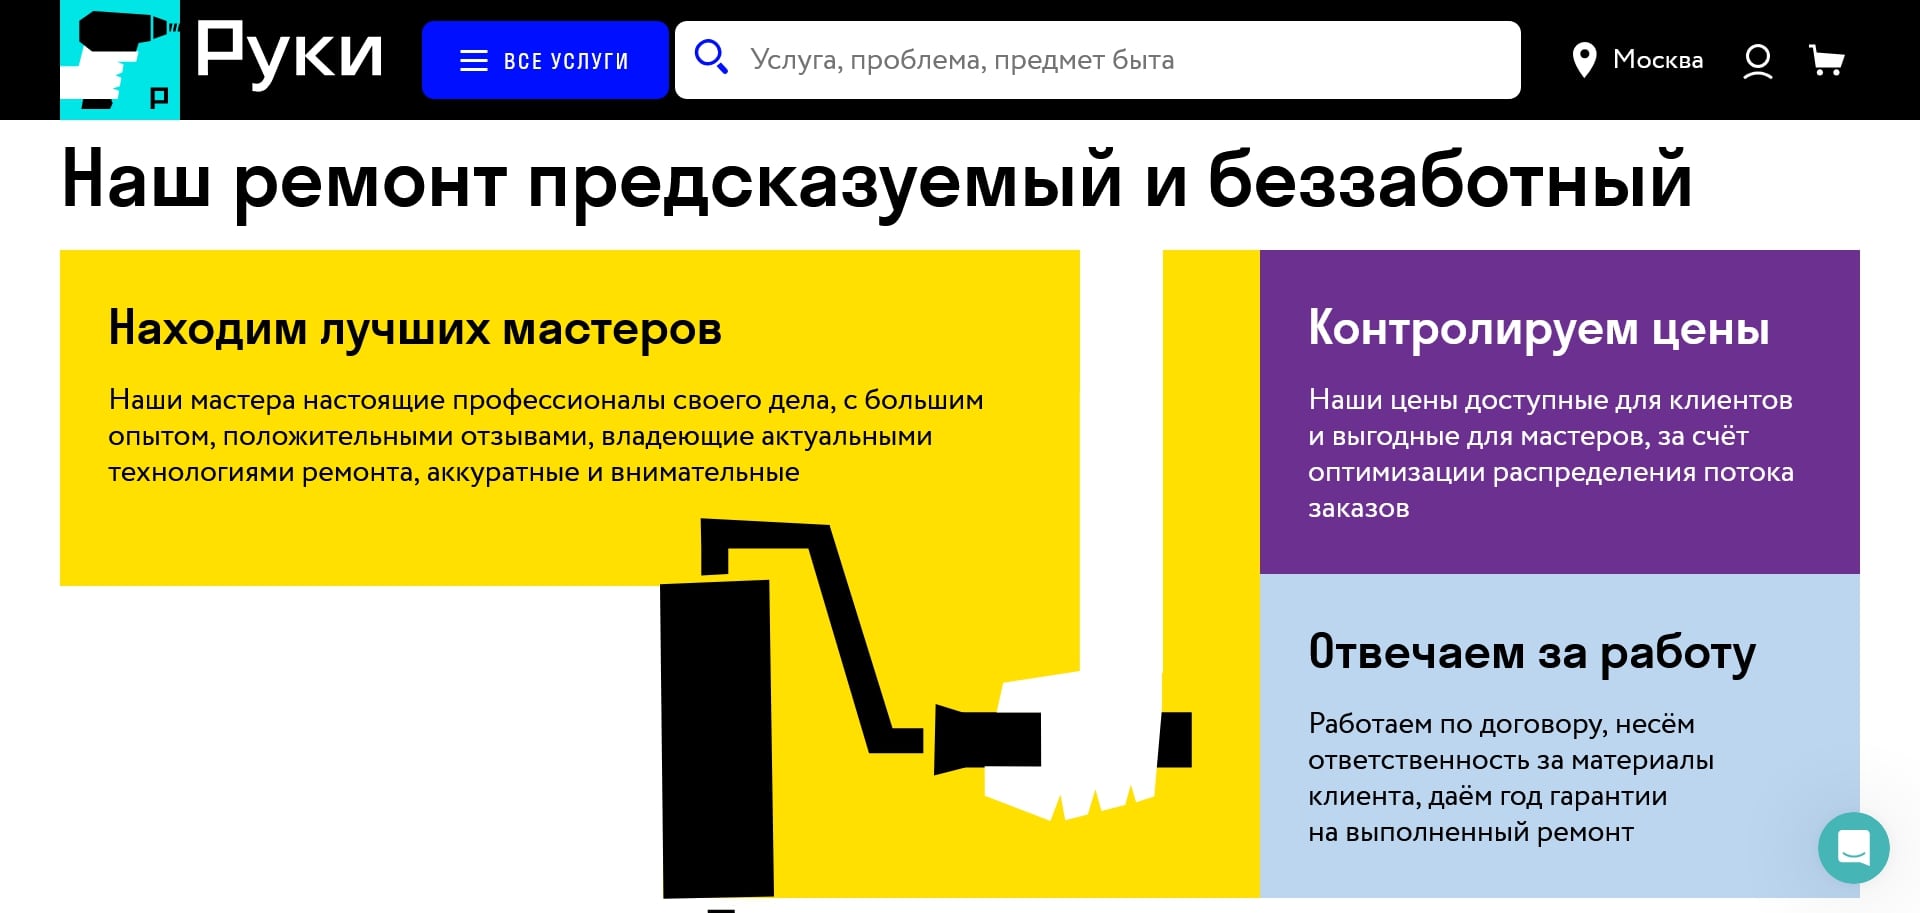Select Москва in the header
The width and height of the screenshot is (1920, 913).
pos(1658,60)
